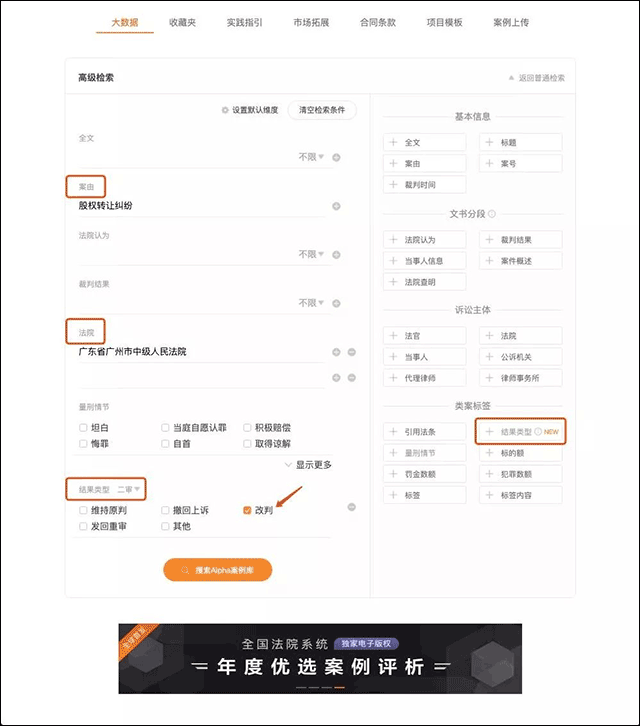This screenshot has width=640, height=726.
Task: Switch to the 收藏夹 tab
Action: (x=183, y=22)
